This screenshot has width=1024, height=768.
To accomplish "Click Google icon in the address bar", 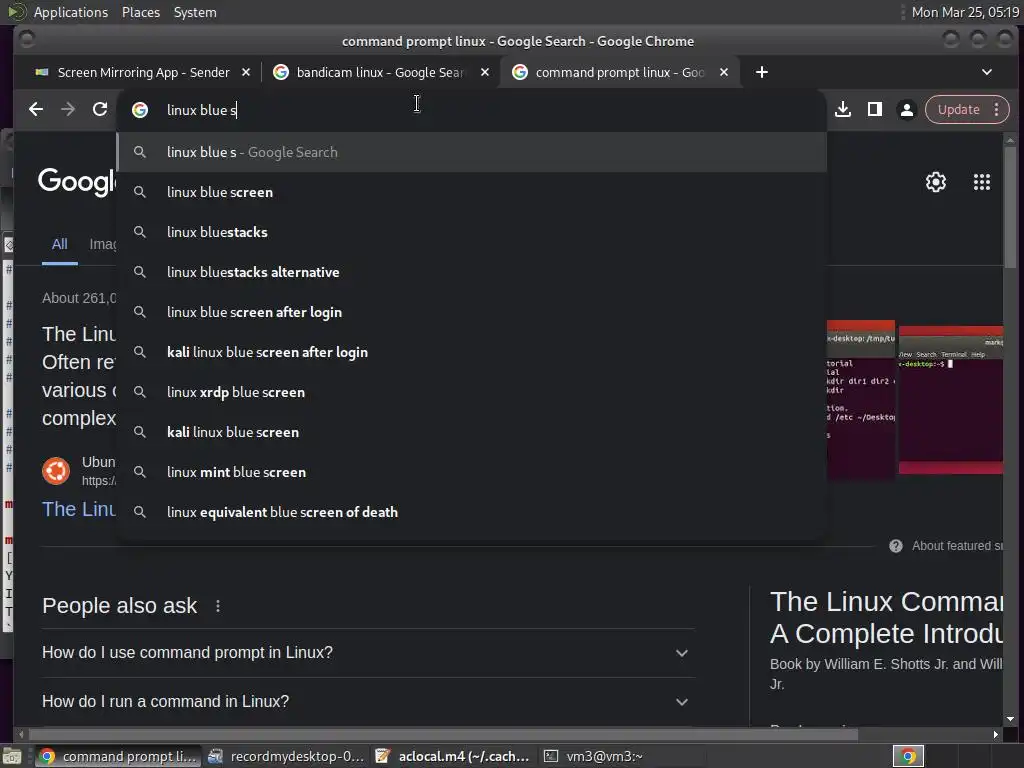I will click(140, 110).
